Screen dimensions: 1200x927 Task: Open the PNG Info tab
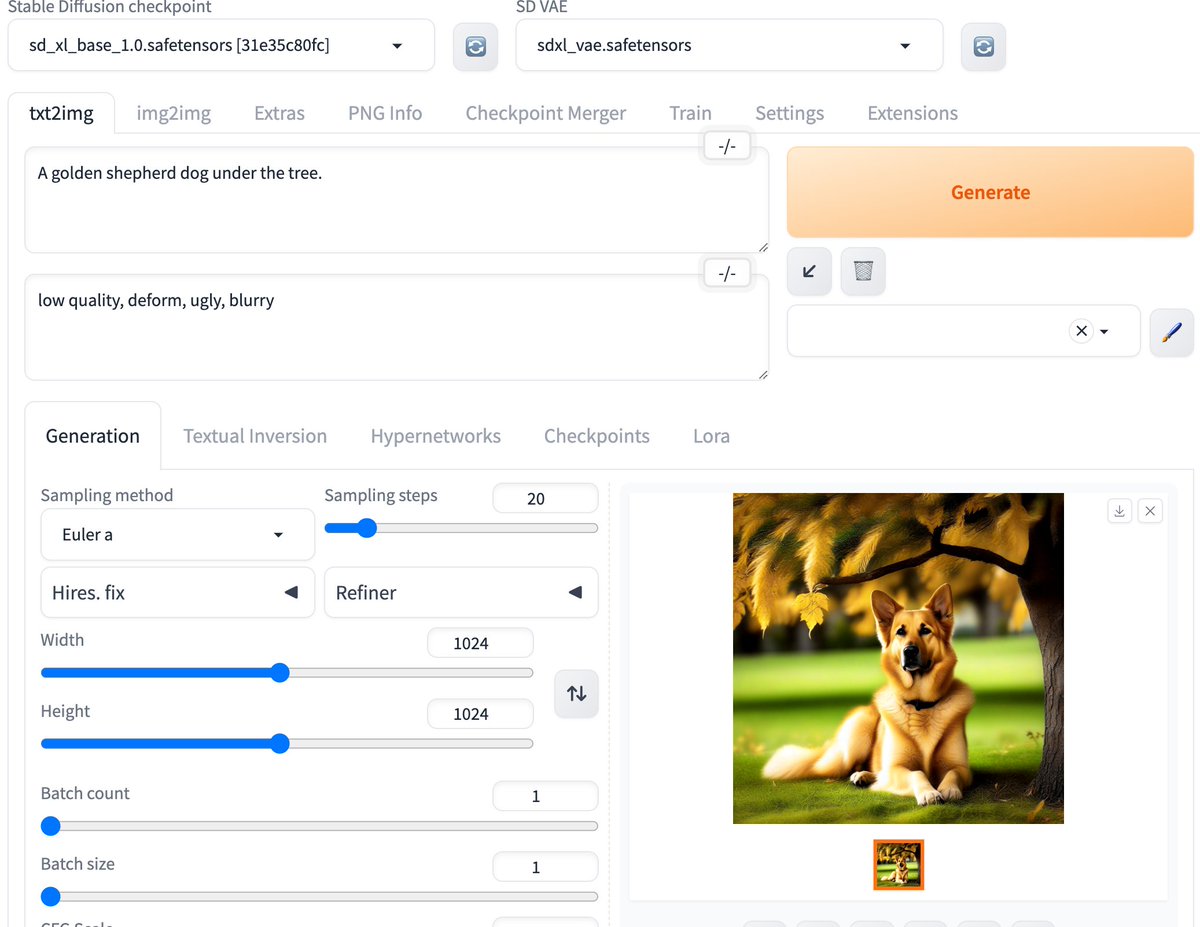[385, 113]
